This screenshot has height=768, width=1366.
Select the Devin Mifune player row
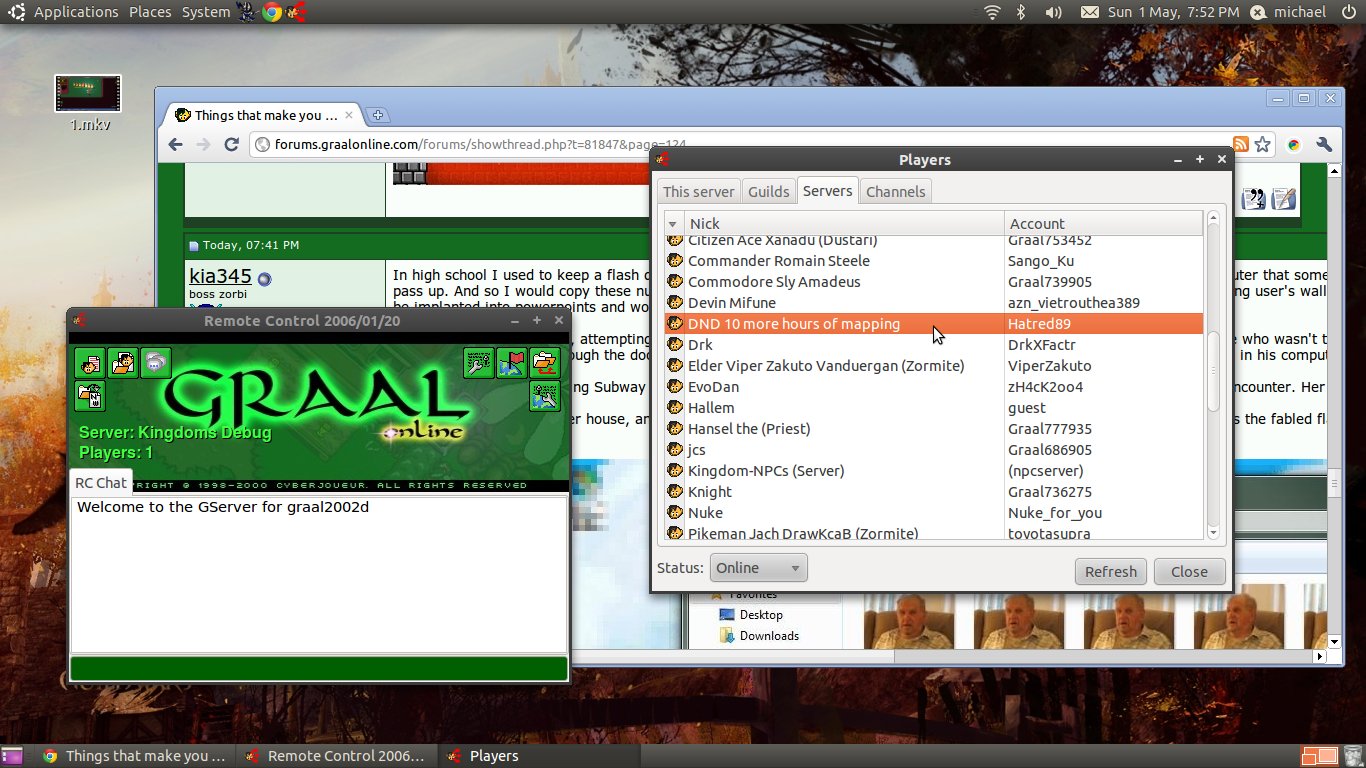pyautogui.click(x=934, y=303)
